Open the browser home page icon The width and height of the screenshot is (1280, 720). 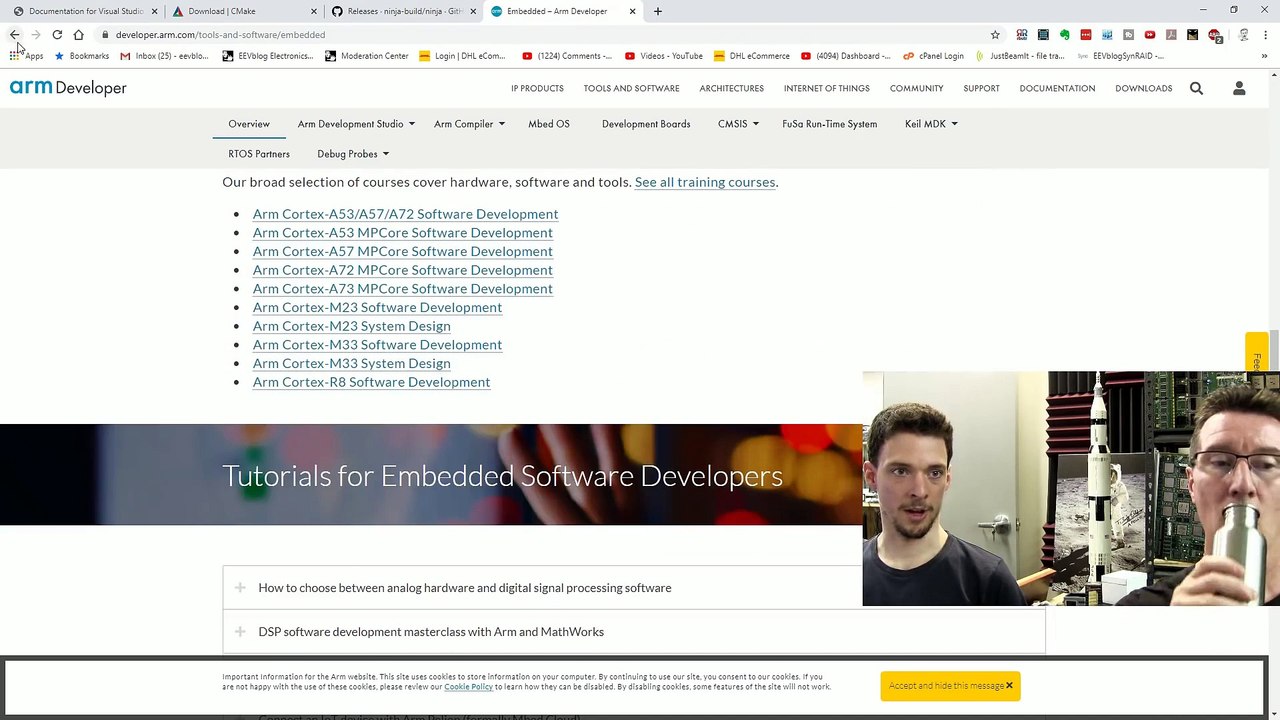78,35
